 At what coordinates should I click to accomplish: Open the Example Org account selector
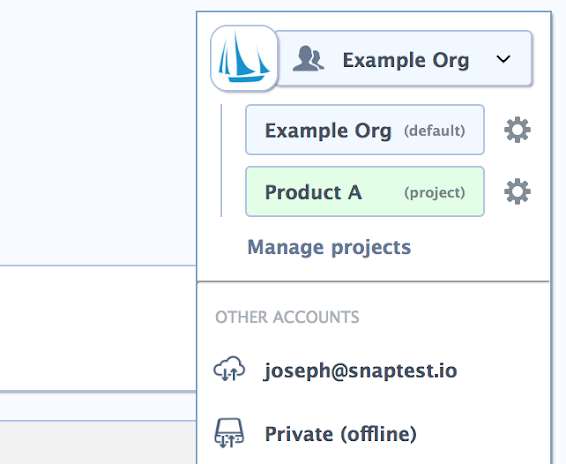click(x=404, y=58)
